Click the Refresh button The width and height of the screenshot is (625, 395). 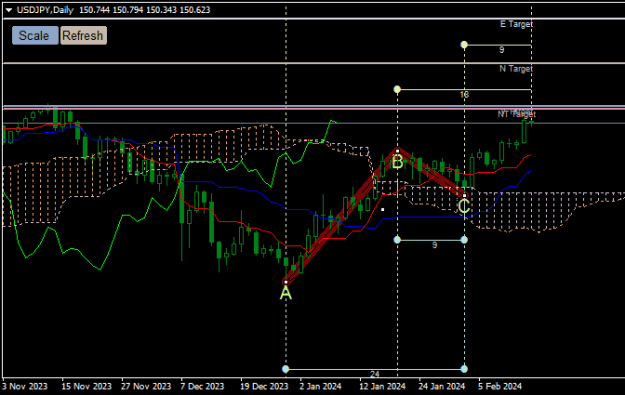[83, 35]
